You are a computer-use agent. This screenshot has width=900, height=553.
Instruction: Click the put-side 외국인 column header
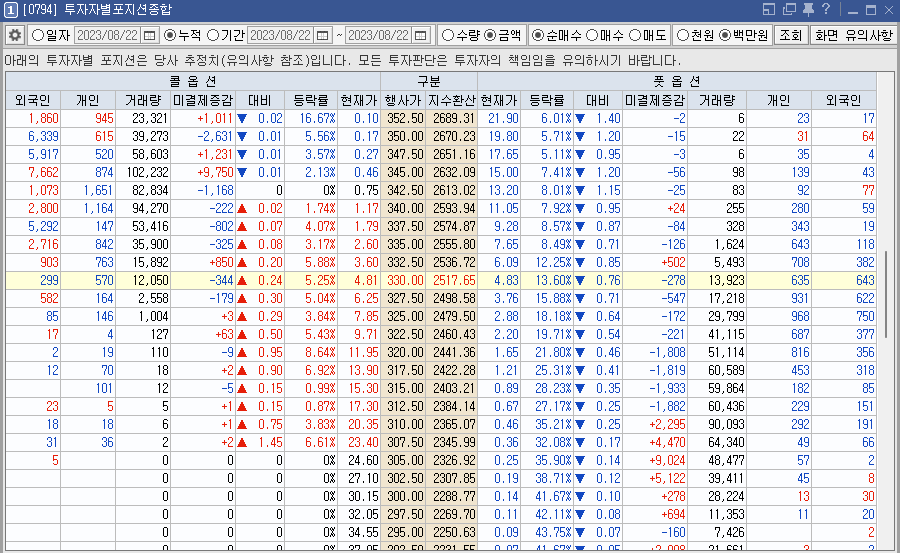click(x=844, y=100)
